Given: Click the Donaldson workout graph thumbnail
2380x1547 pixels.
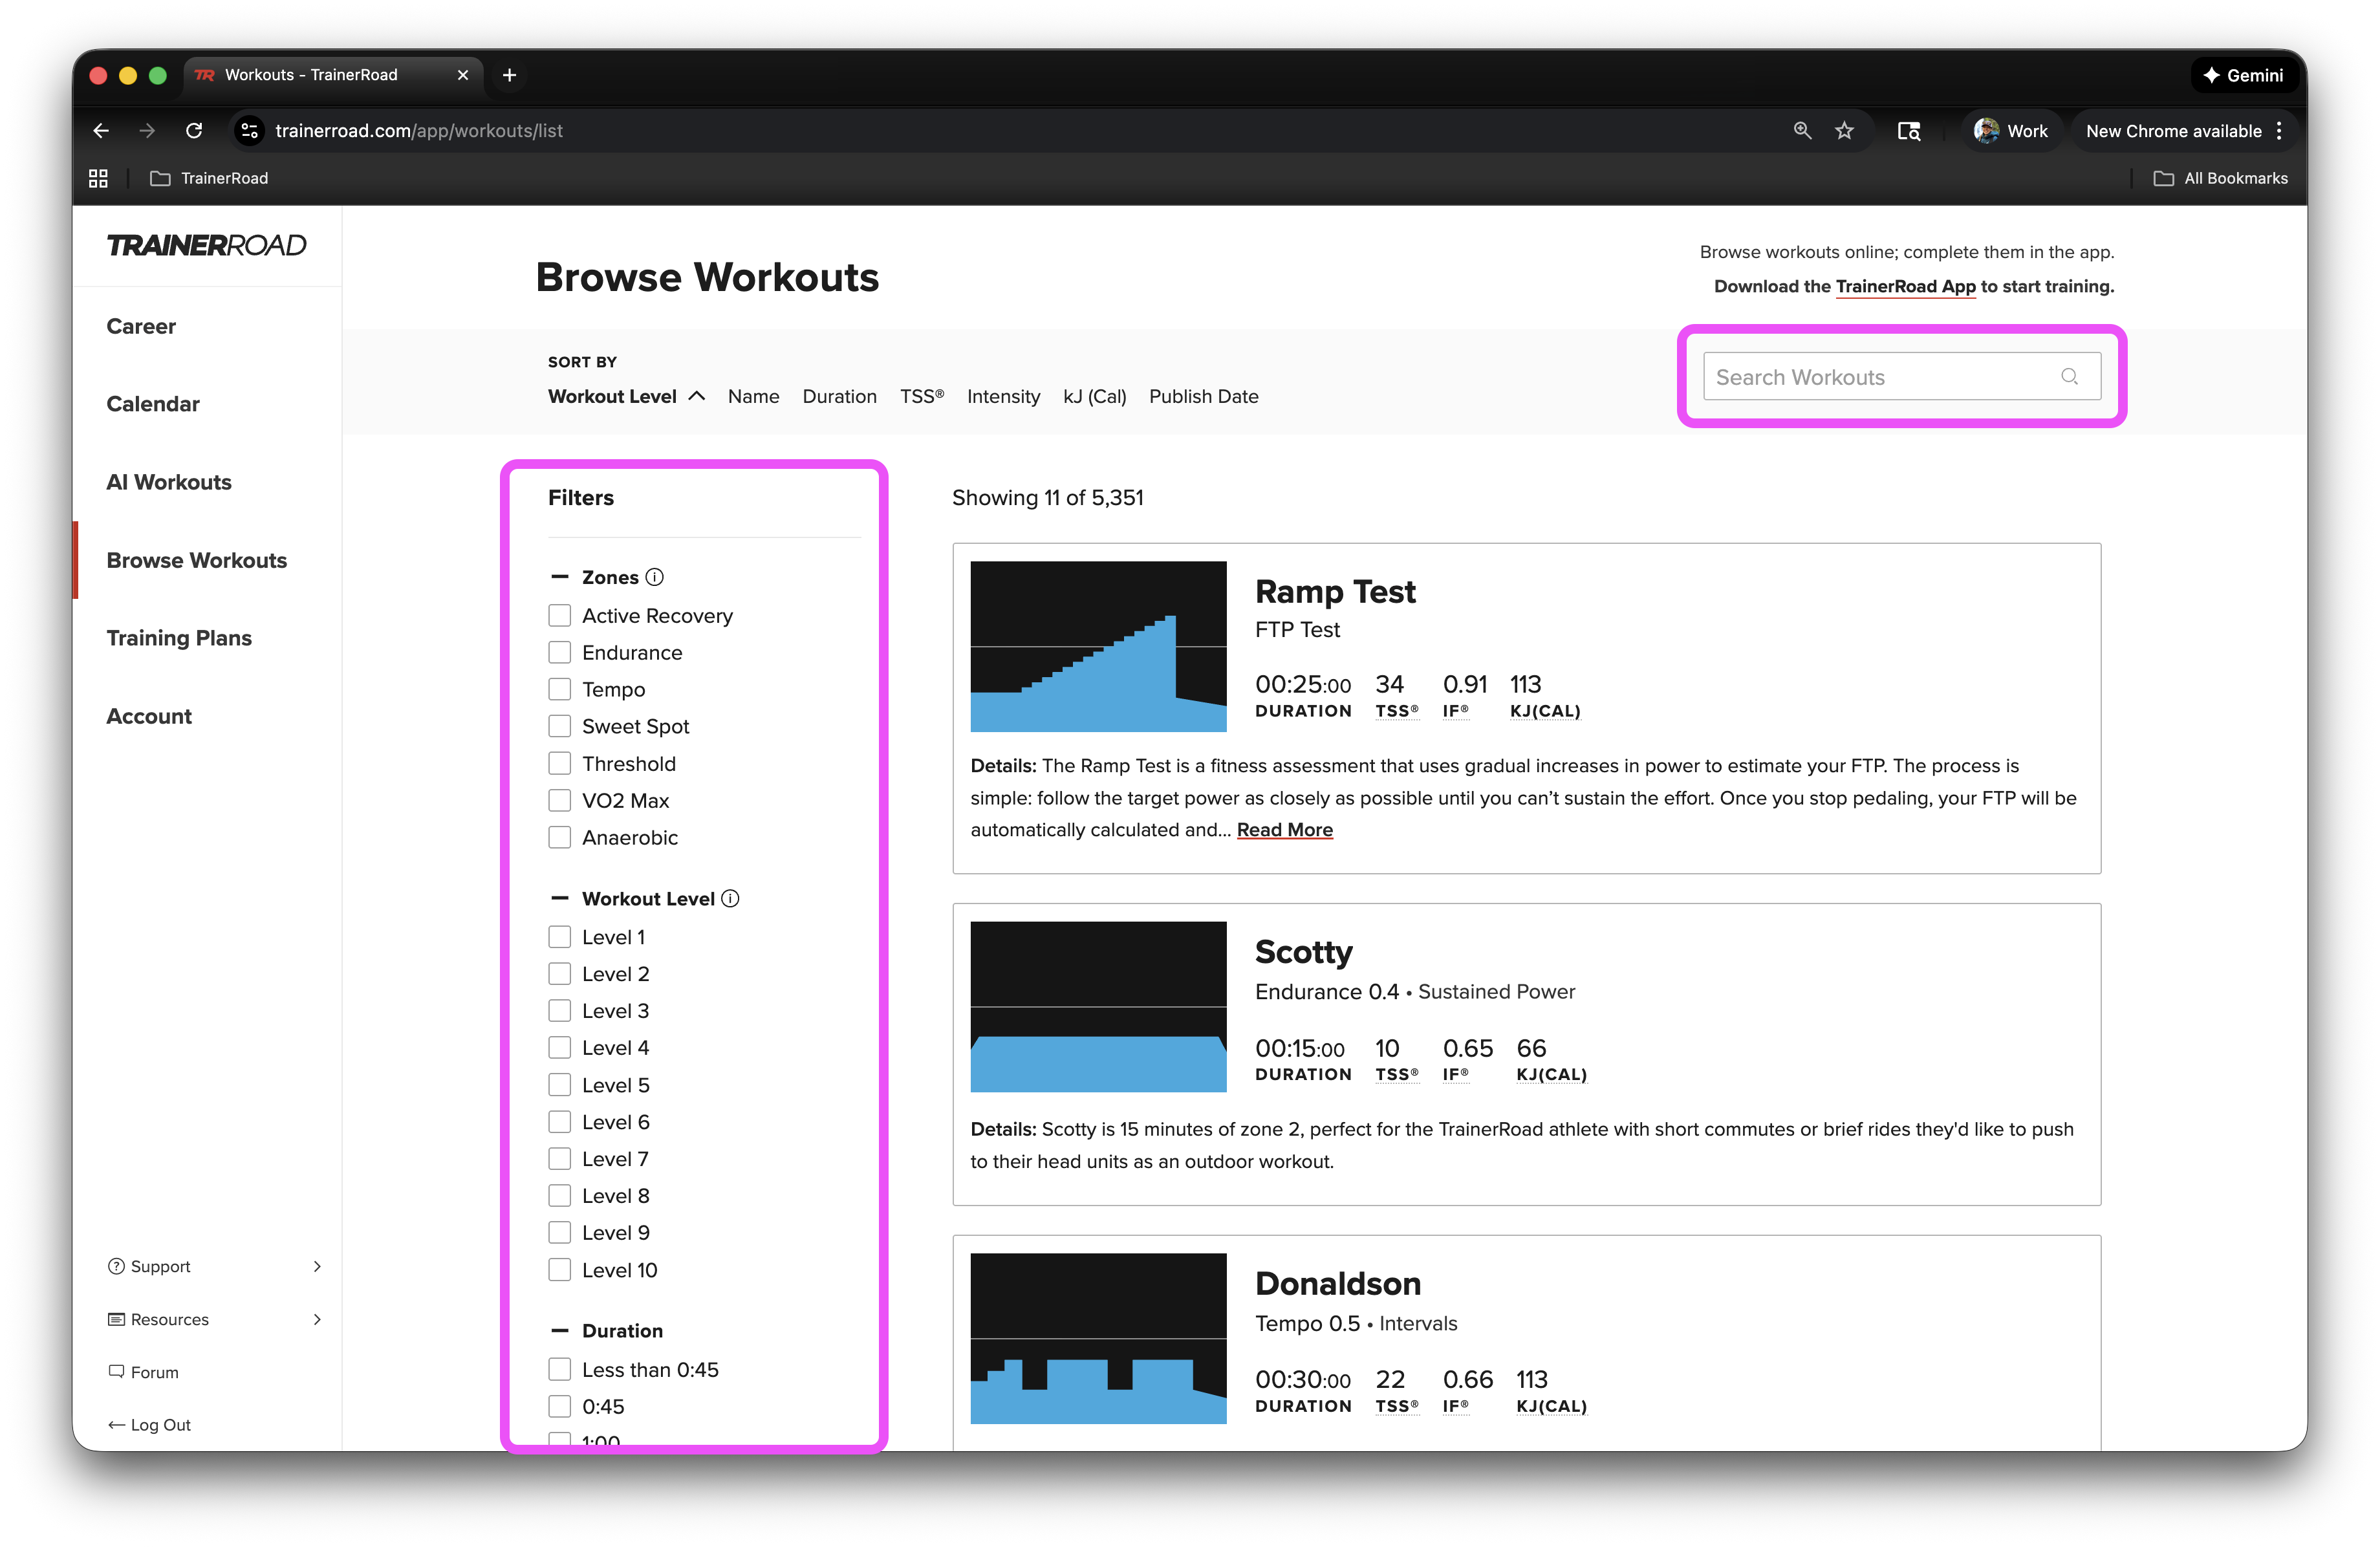Looking at the screenshot, I should tap(1098, 1338).
